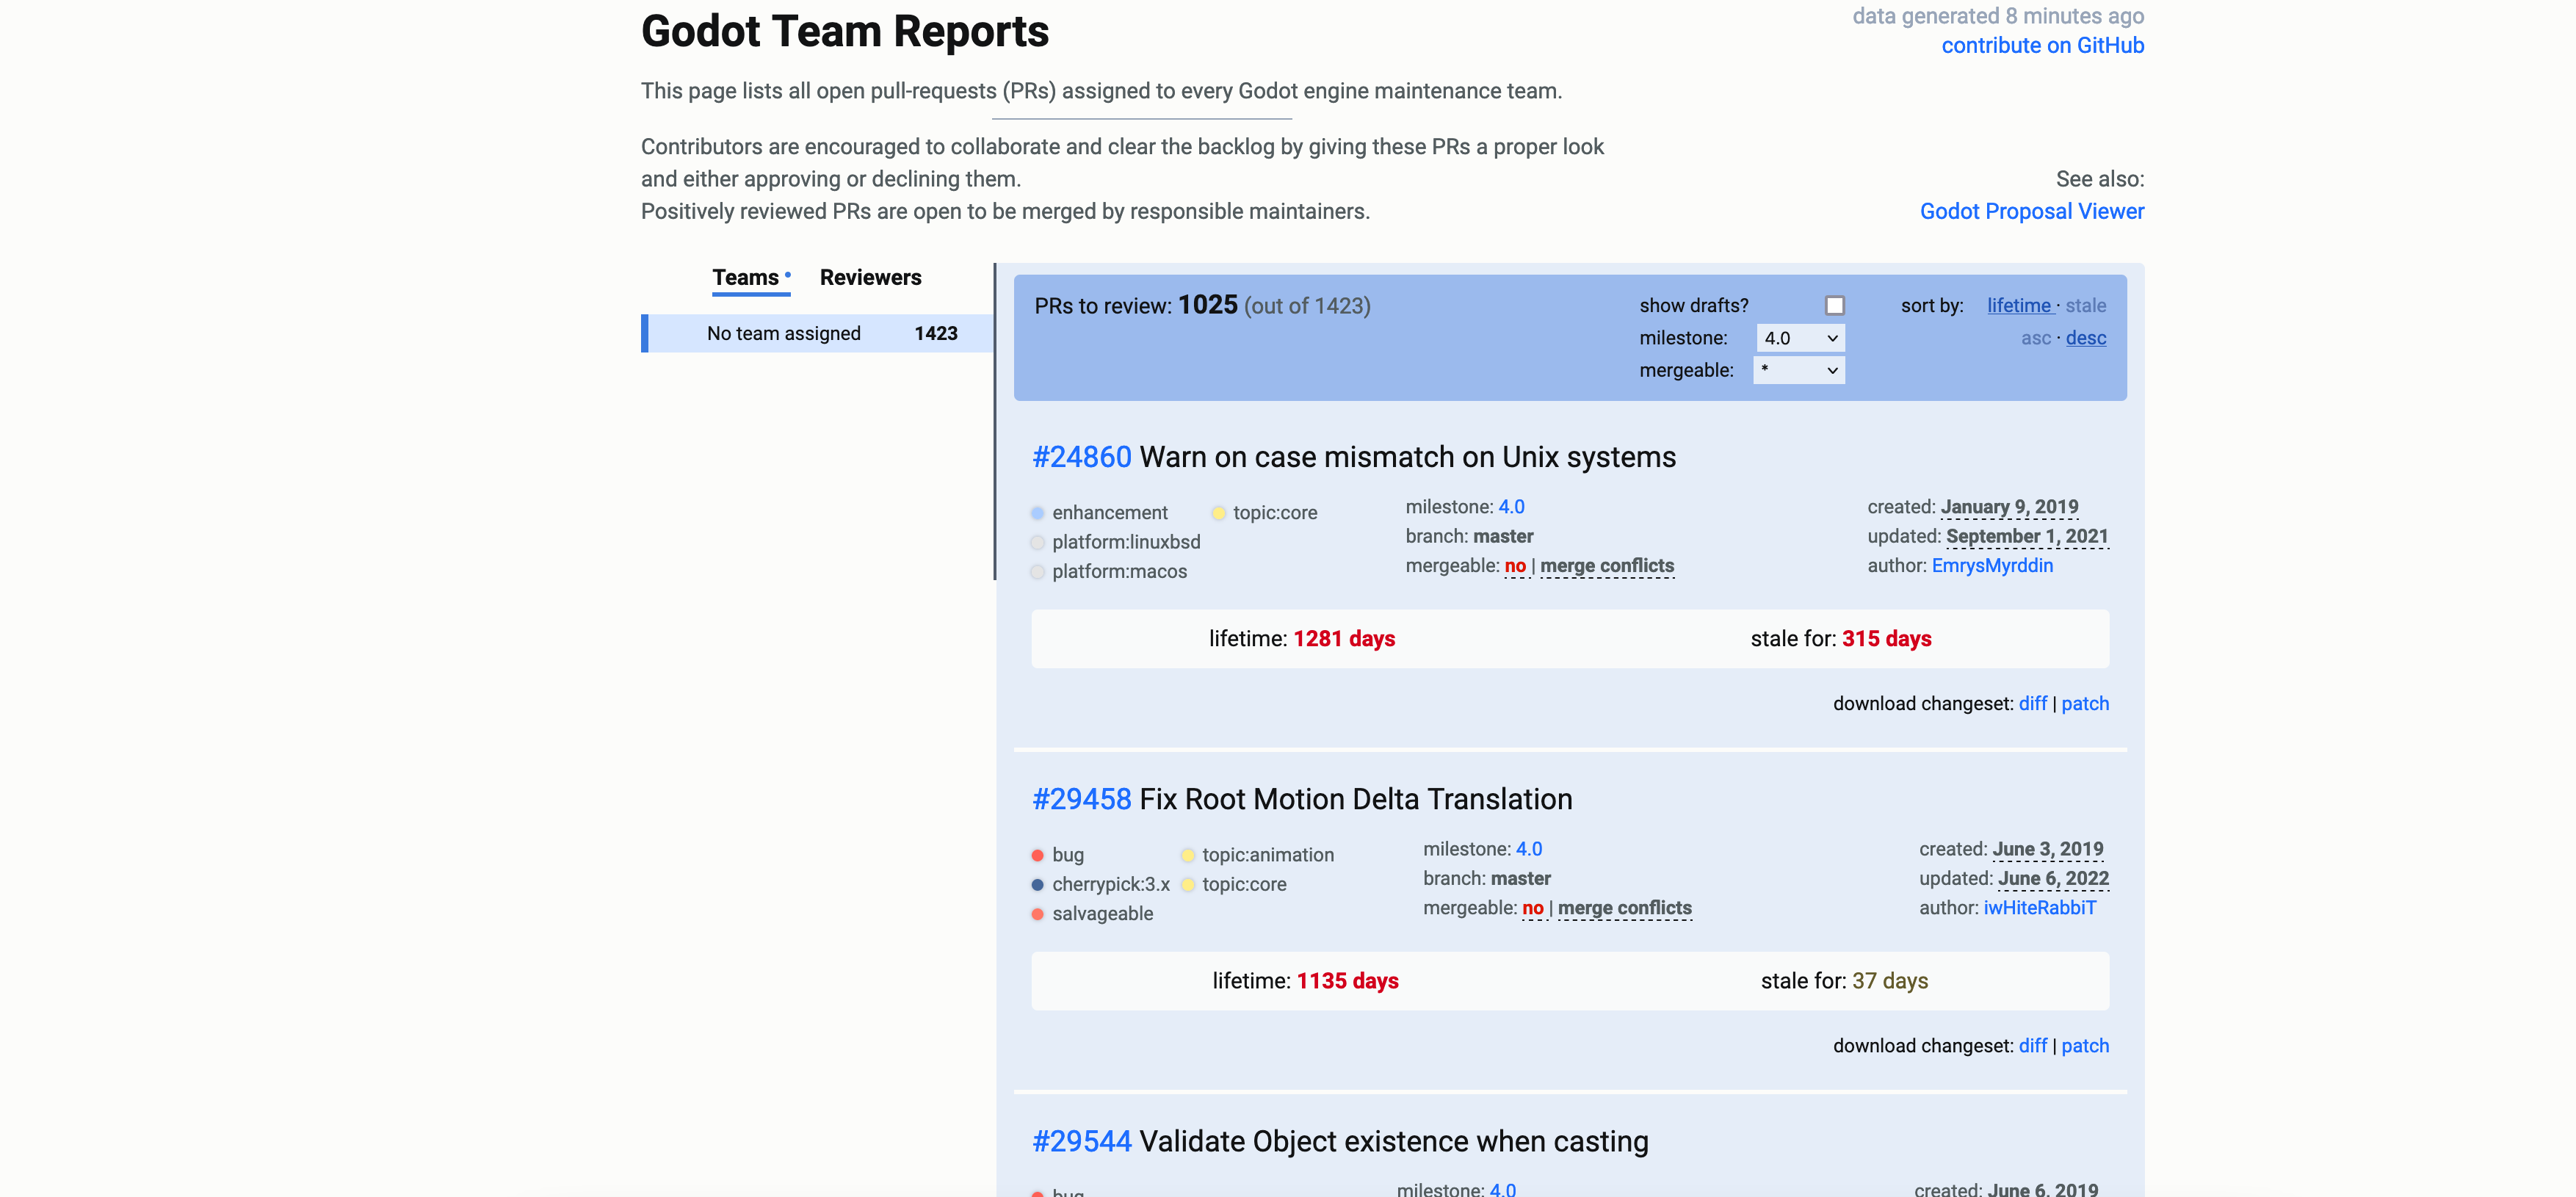
Task: Open the mergeable filter dropdown
Action: tap(1798, 370)
